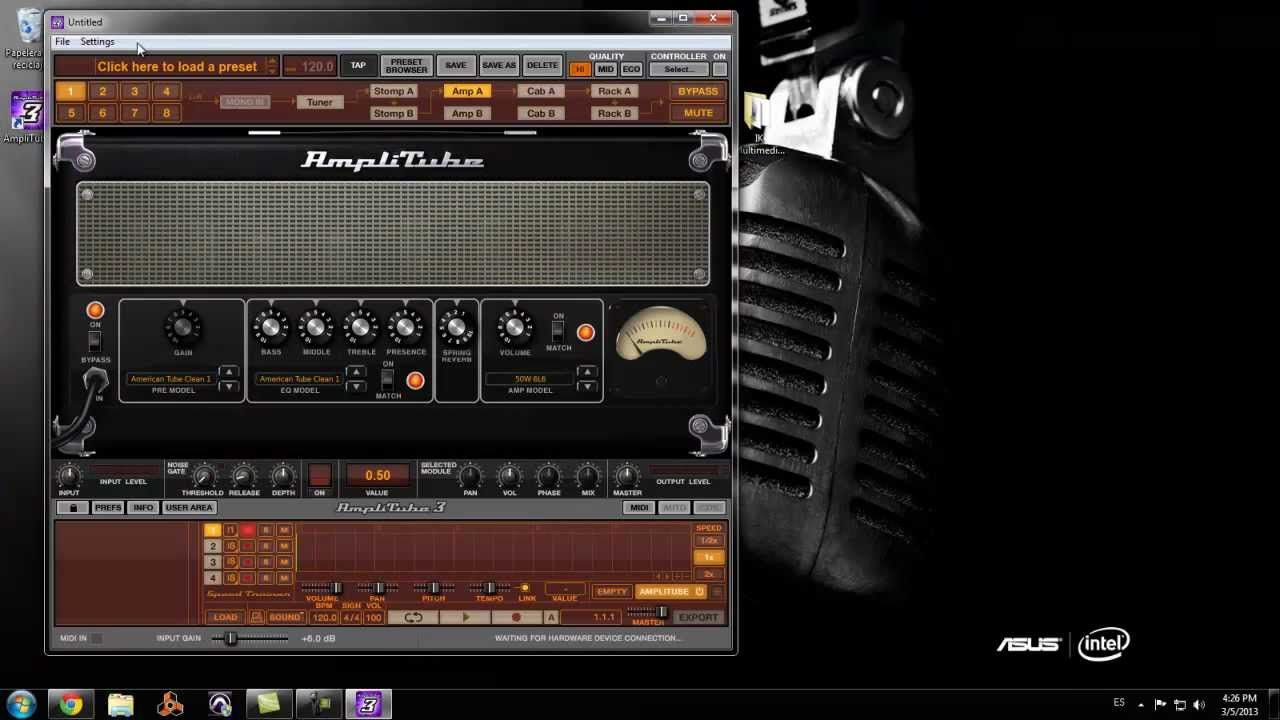Open the File menu
The image size is (1280, 720).
click(62, 42)
